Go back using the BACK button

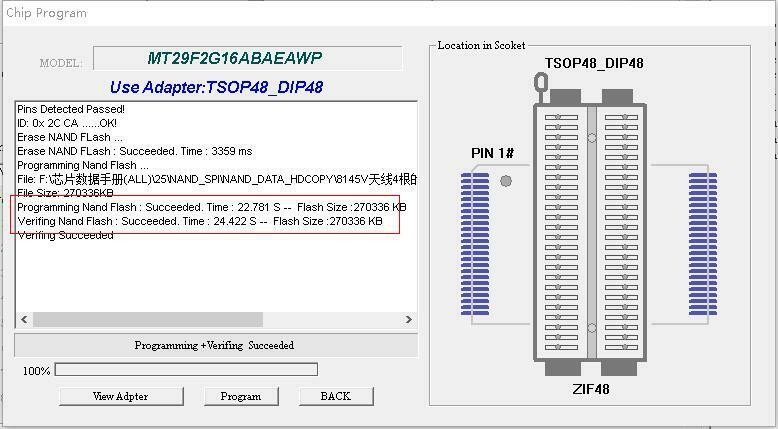335,396
